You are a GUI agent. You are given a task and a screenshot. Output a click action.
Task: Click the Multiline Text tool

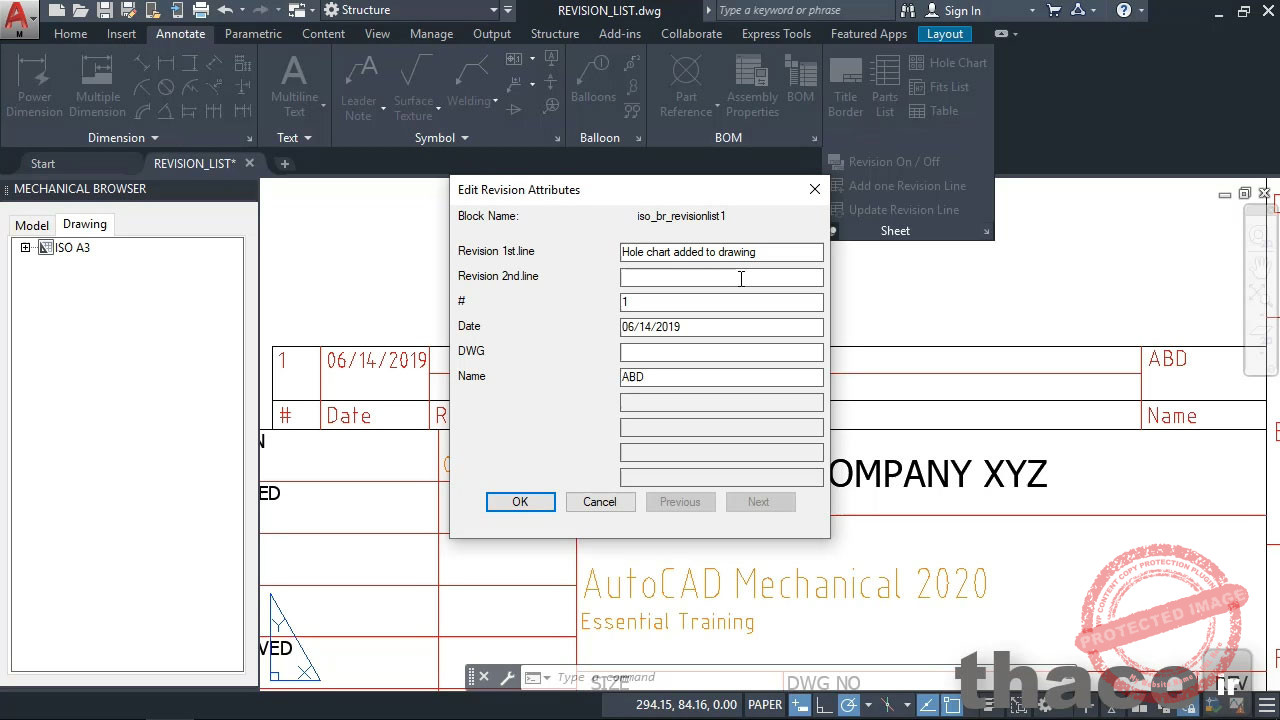294,86
